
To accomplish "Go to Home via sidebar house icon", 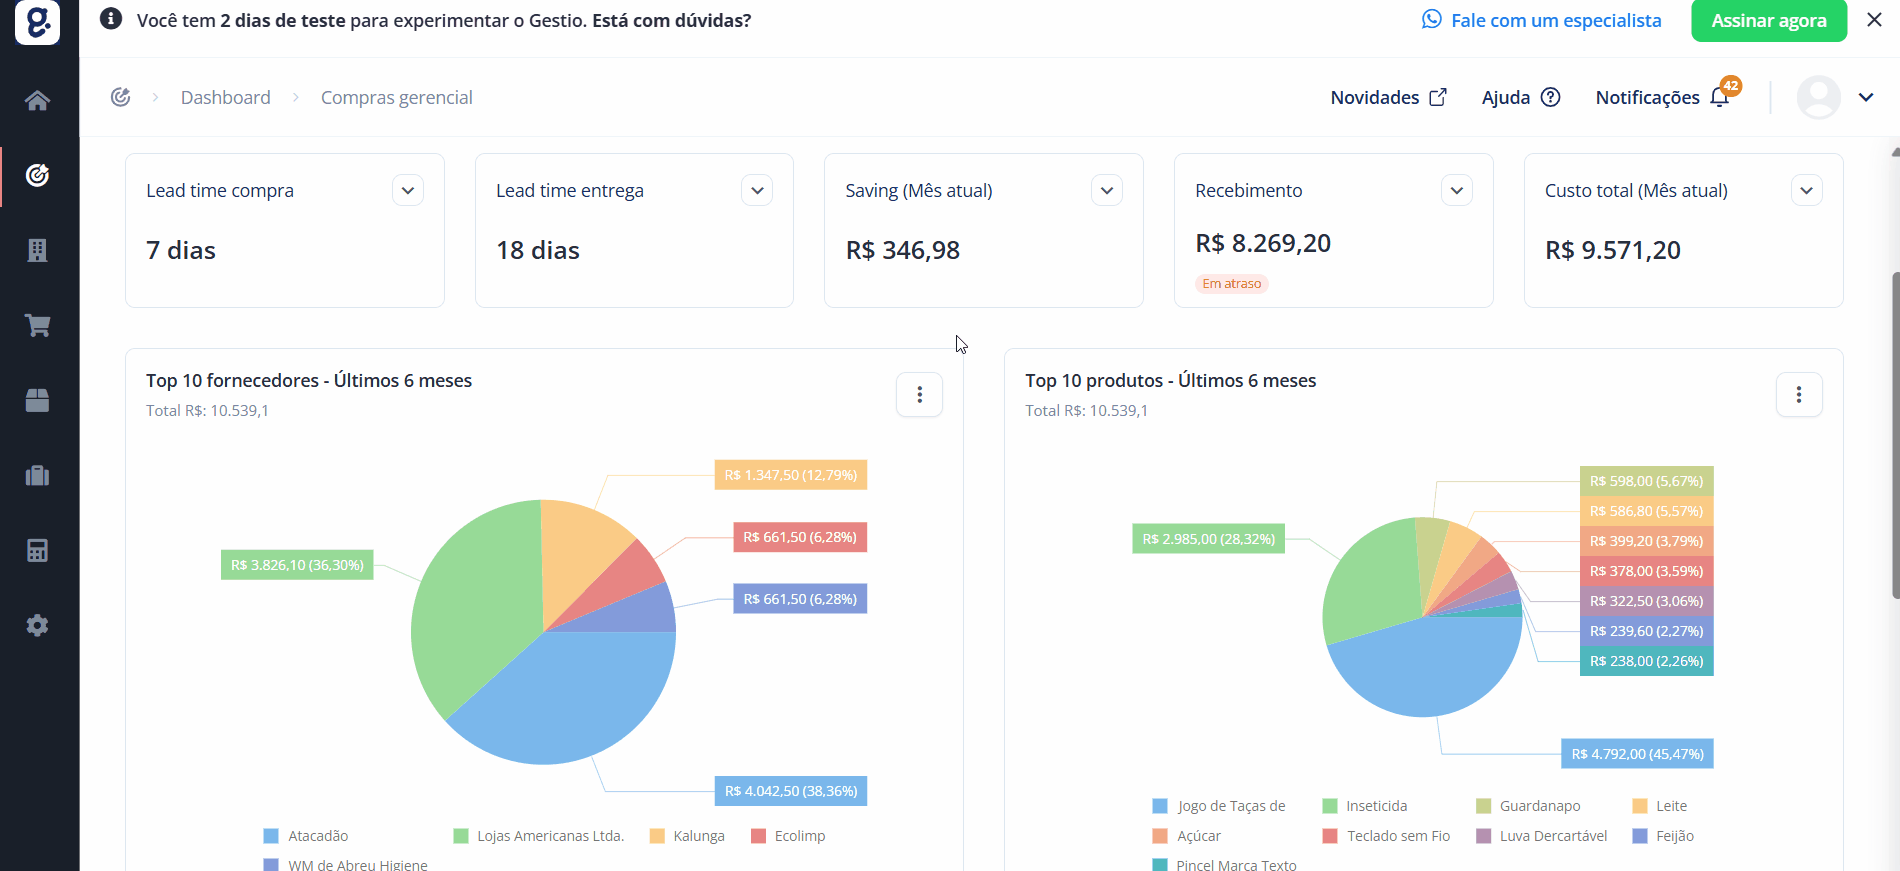I will click(37, 100).
